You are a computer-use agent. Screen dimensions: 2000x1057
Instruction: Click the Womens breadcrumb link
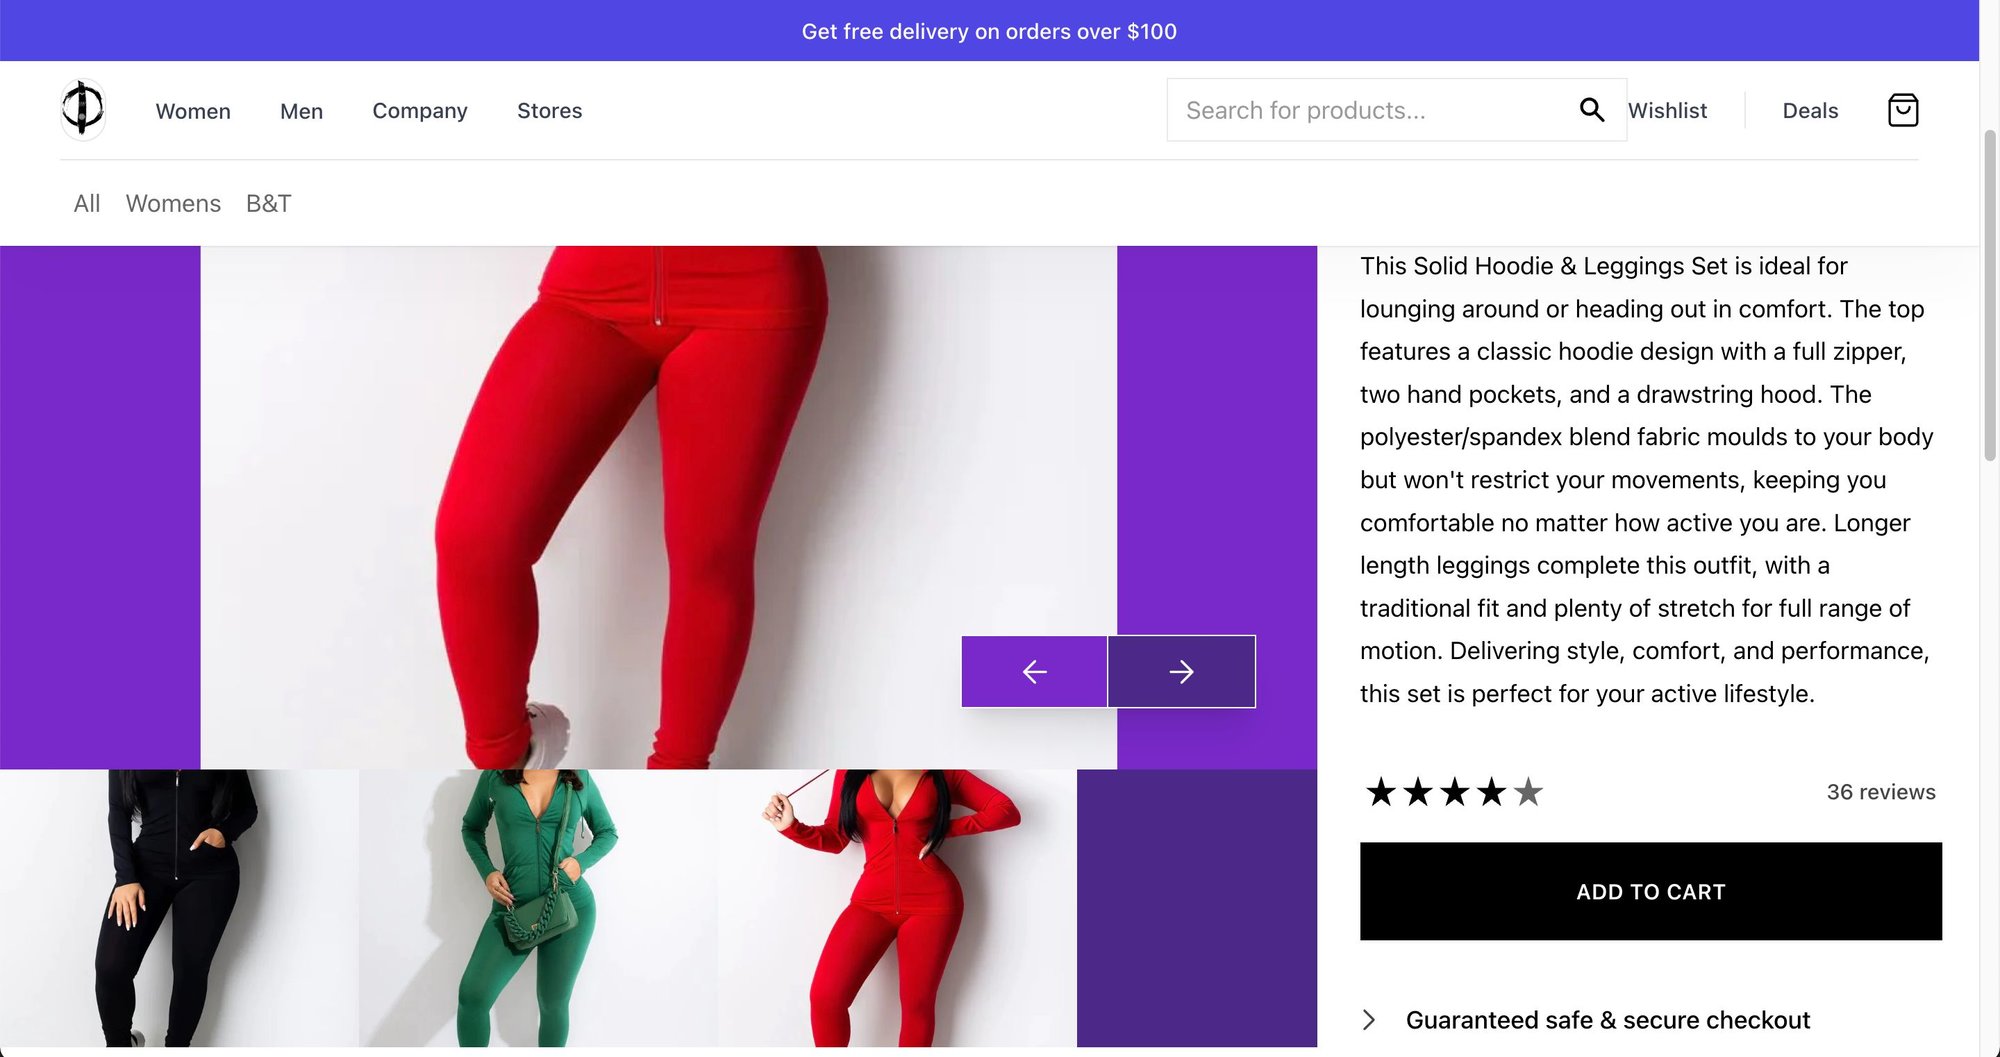pos(173,204)
